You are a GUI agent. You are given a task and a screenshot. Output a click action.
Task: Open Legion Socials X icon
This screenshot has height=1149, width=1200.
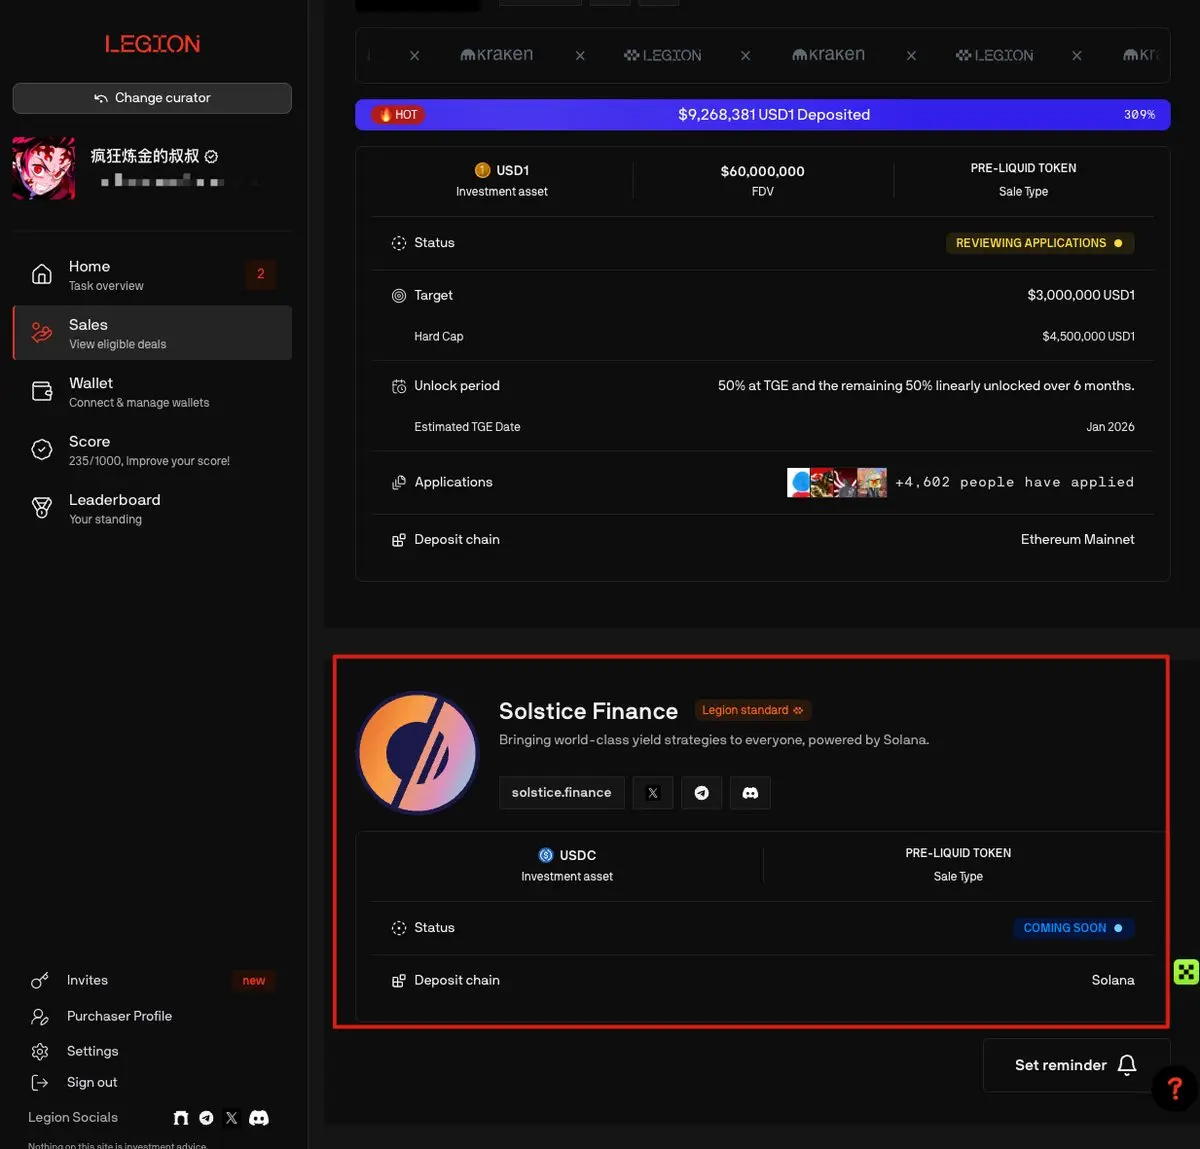pos(232,1118)
